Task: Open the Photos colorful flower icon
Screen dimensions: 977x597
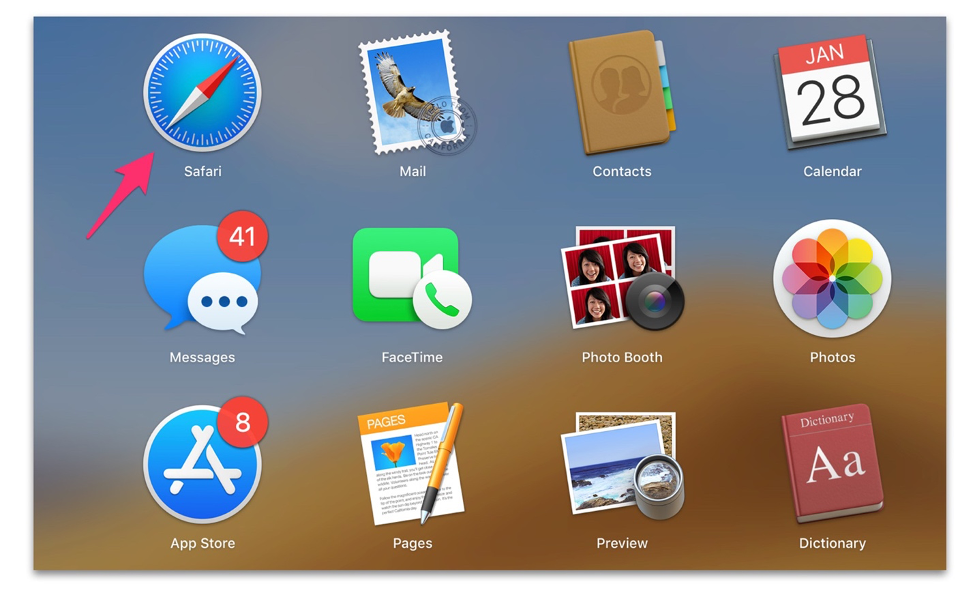Action: click(832, 278)
